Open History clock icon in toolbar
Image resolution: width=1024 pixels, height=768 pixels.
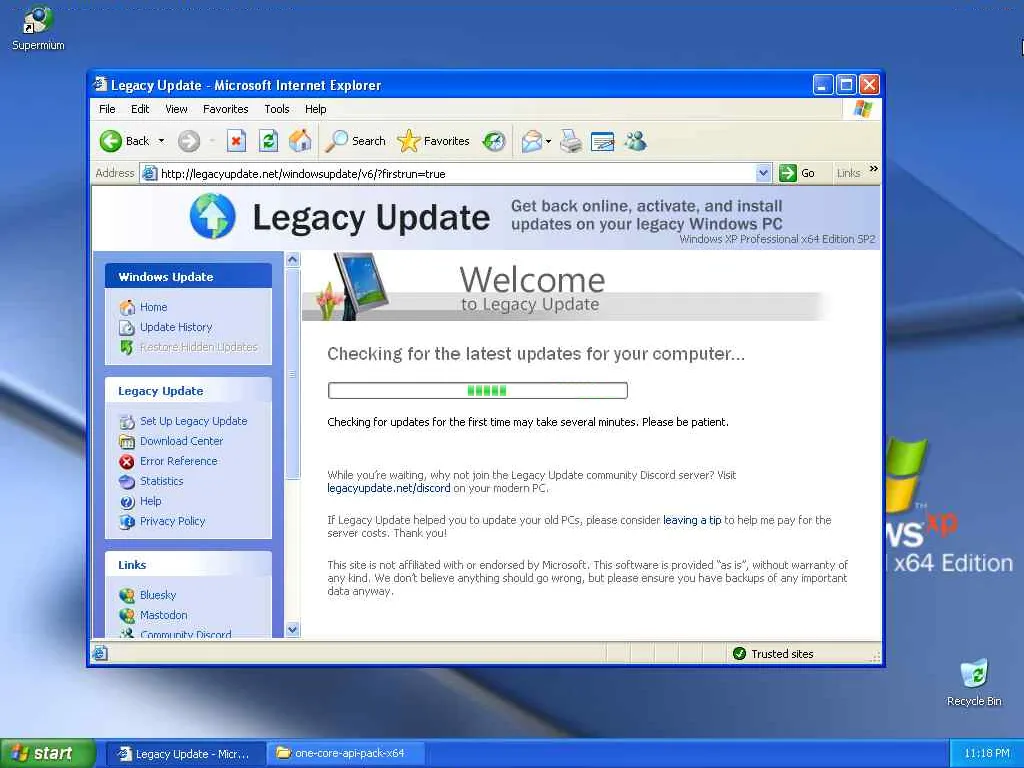coord(494,141)
